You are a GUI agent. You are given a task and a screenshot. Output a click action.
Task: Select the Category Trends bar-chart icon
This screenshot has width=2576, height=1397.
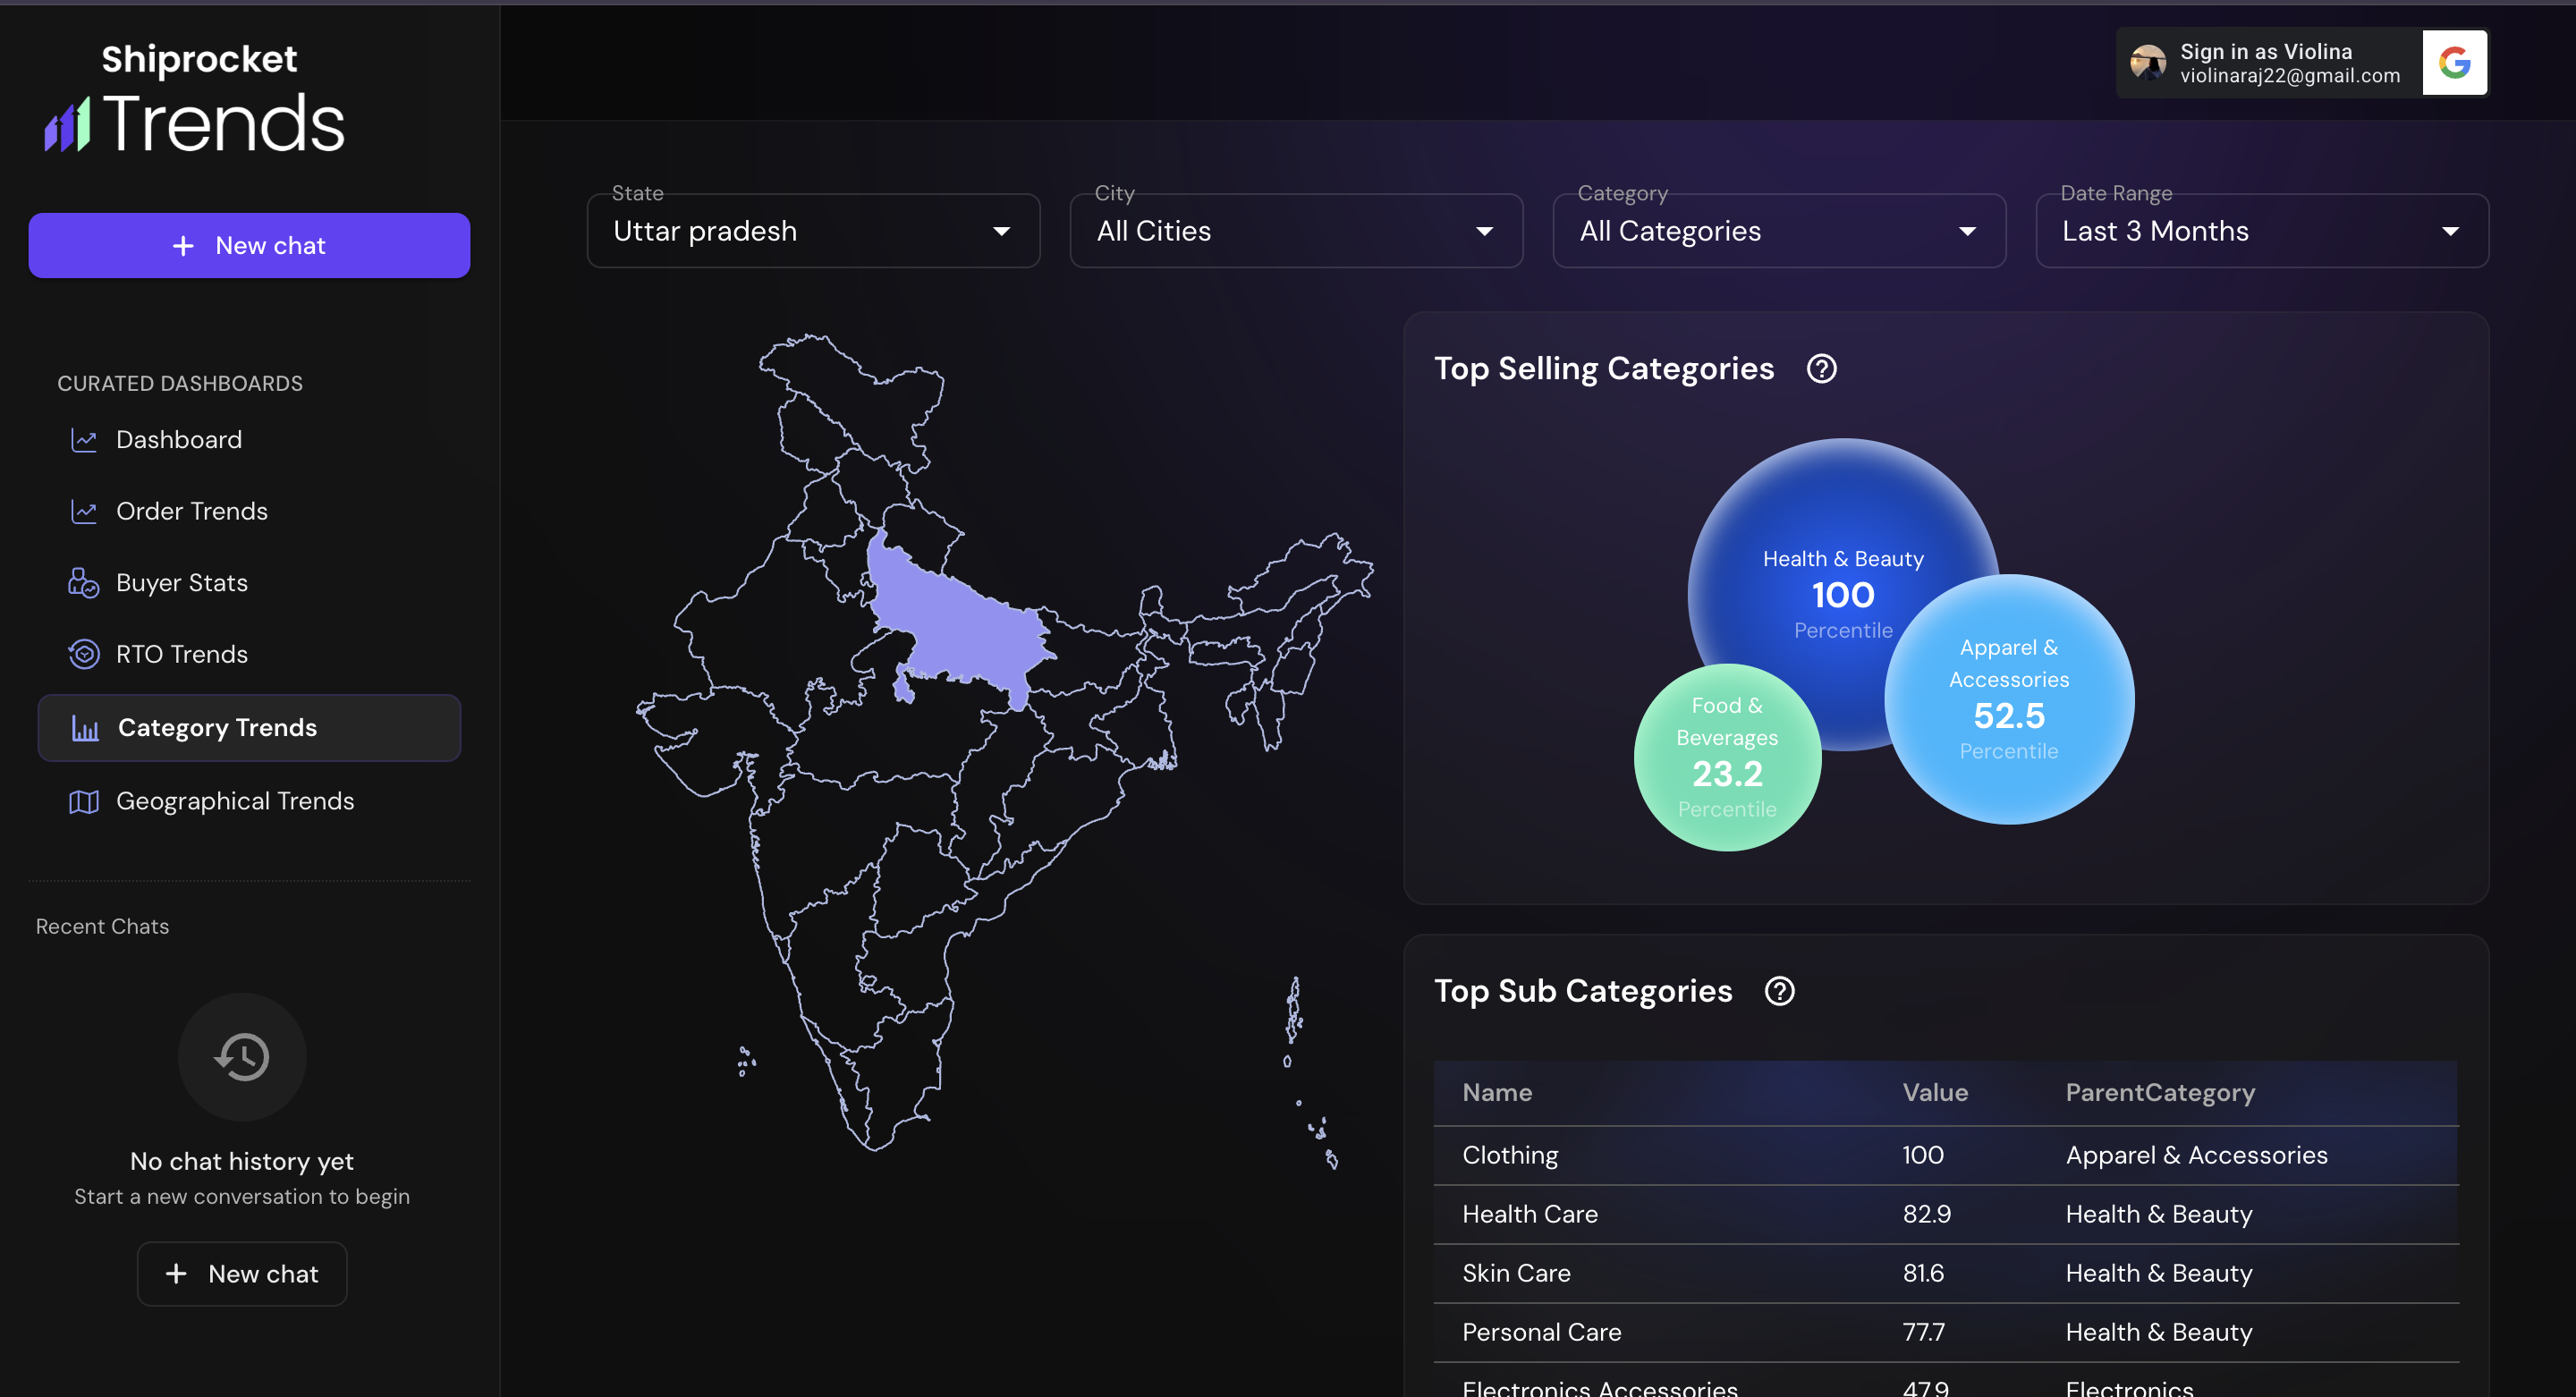(x=84, y=727)
